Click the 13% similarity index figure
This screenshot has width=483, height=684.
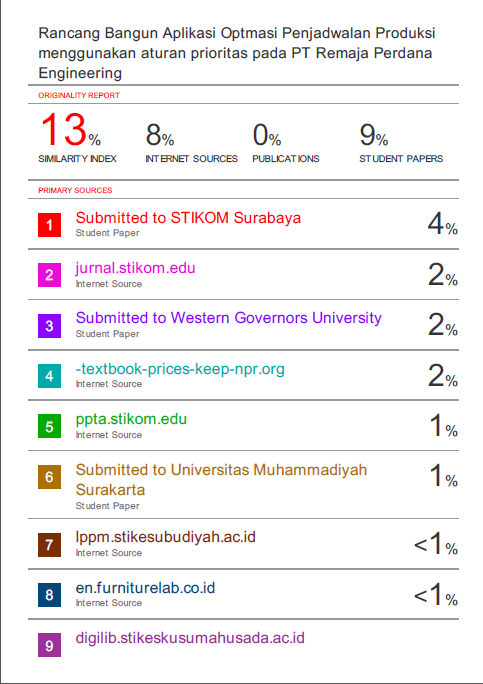coord(71,130)
